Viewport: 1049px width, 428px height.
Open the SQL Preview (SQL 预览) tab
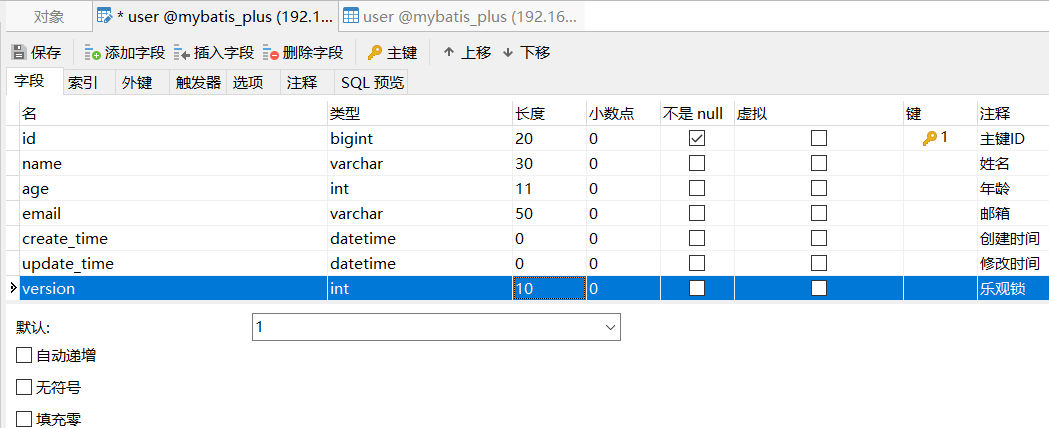(x=372, y=82)
